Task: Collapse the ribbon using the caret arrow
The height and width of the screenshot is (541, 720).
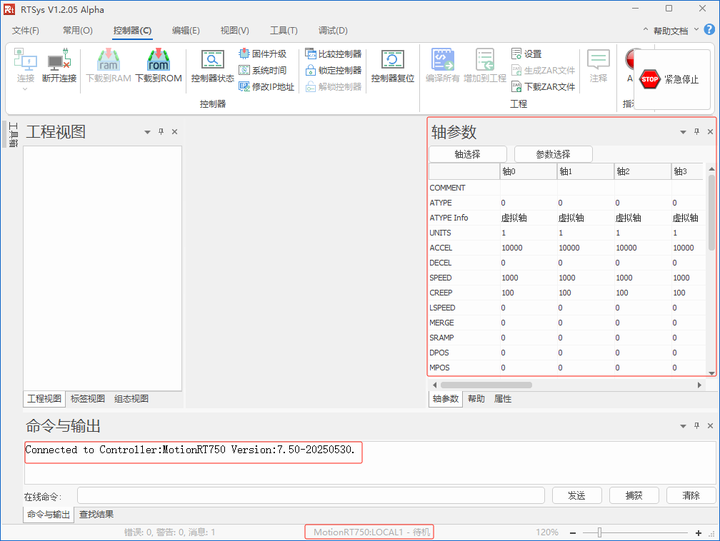Action: (x=645, y=30)
